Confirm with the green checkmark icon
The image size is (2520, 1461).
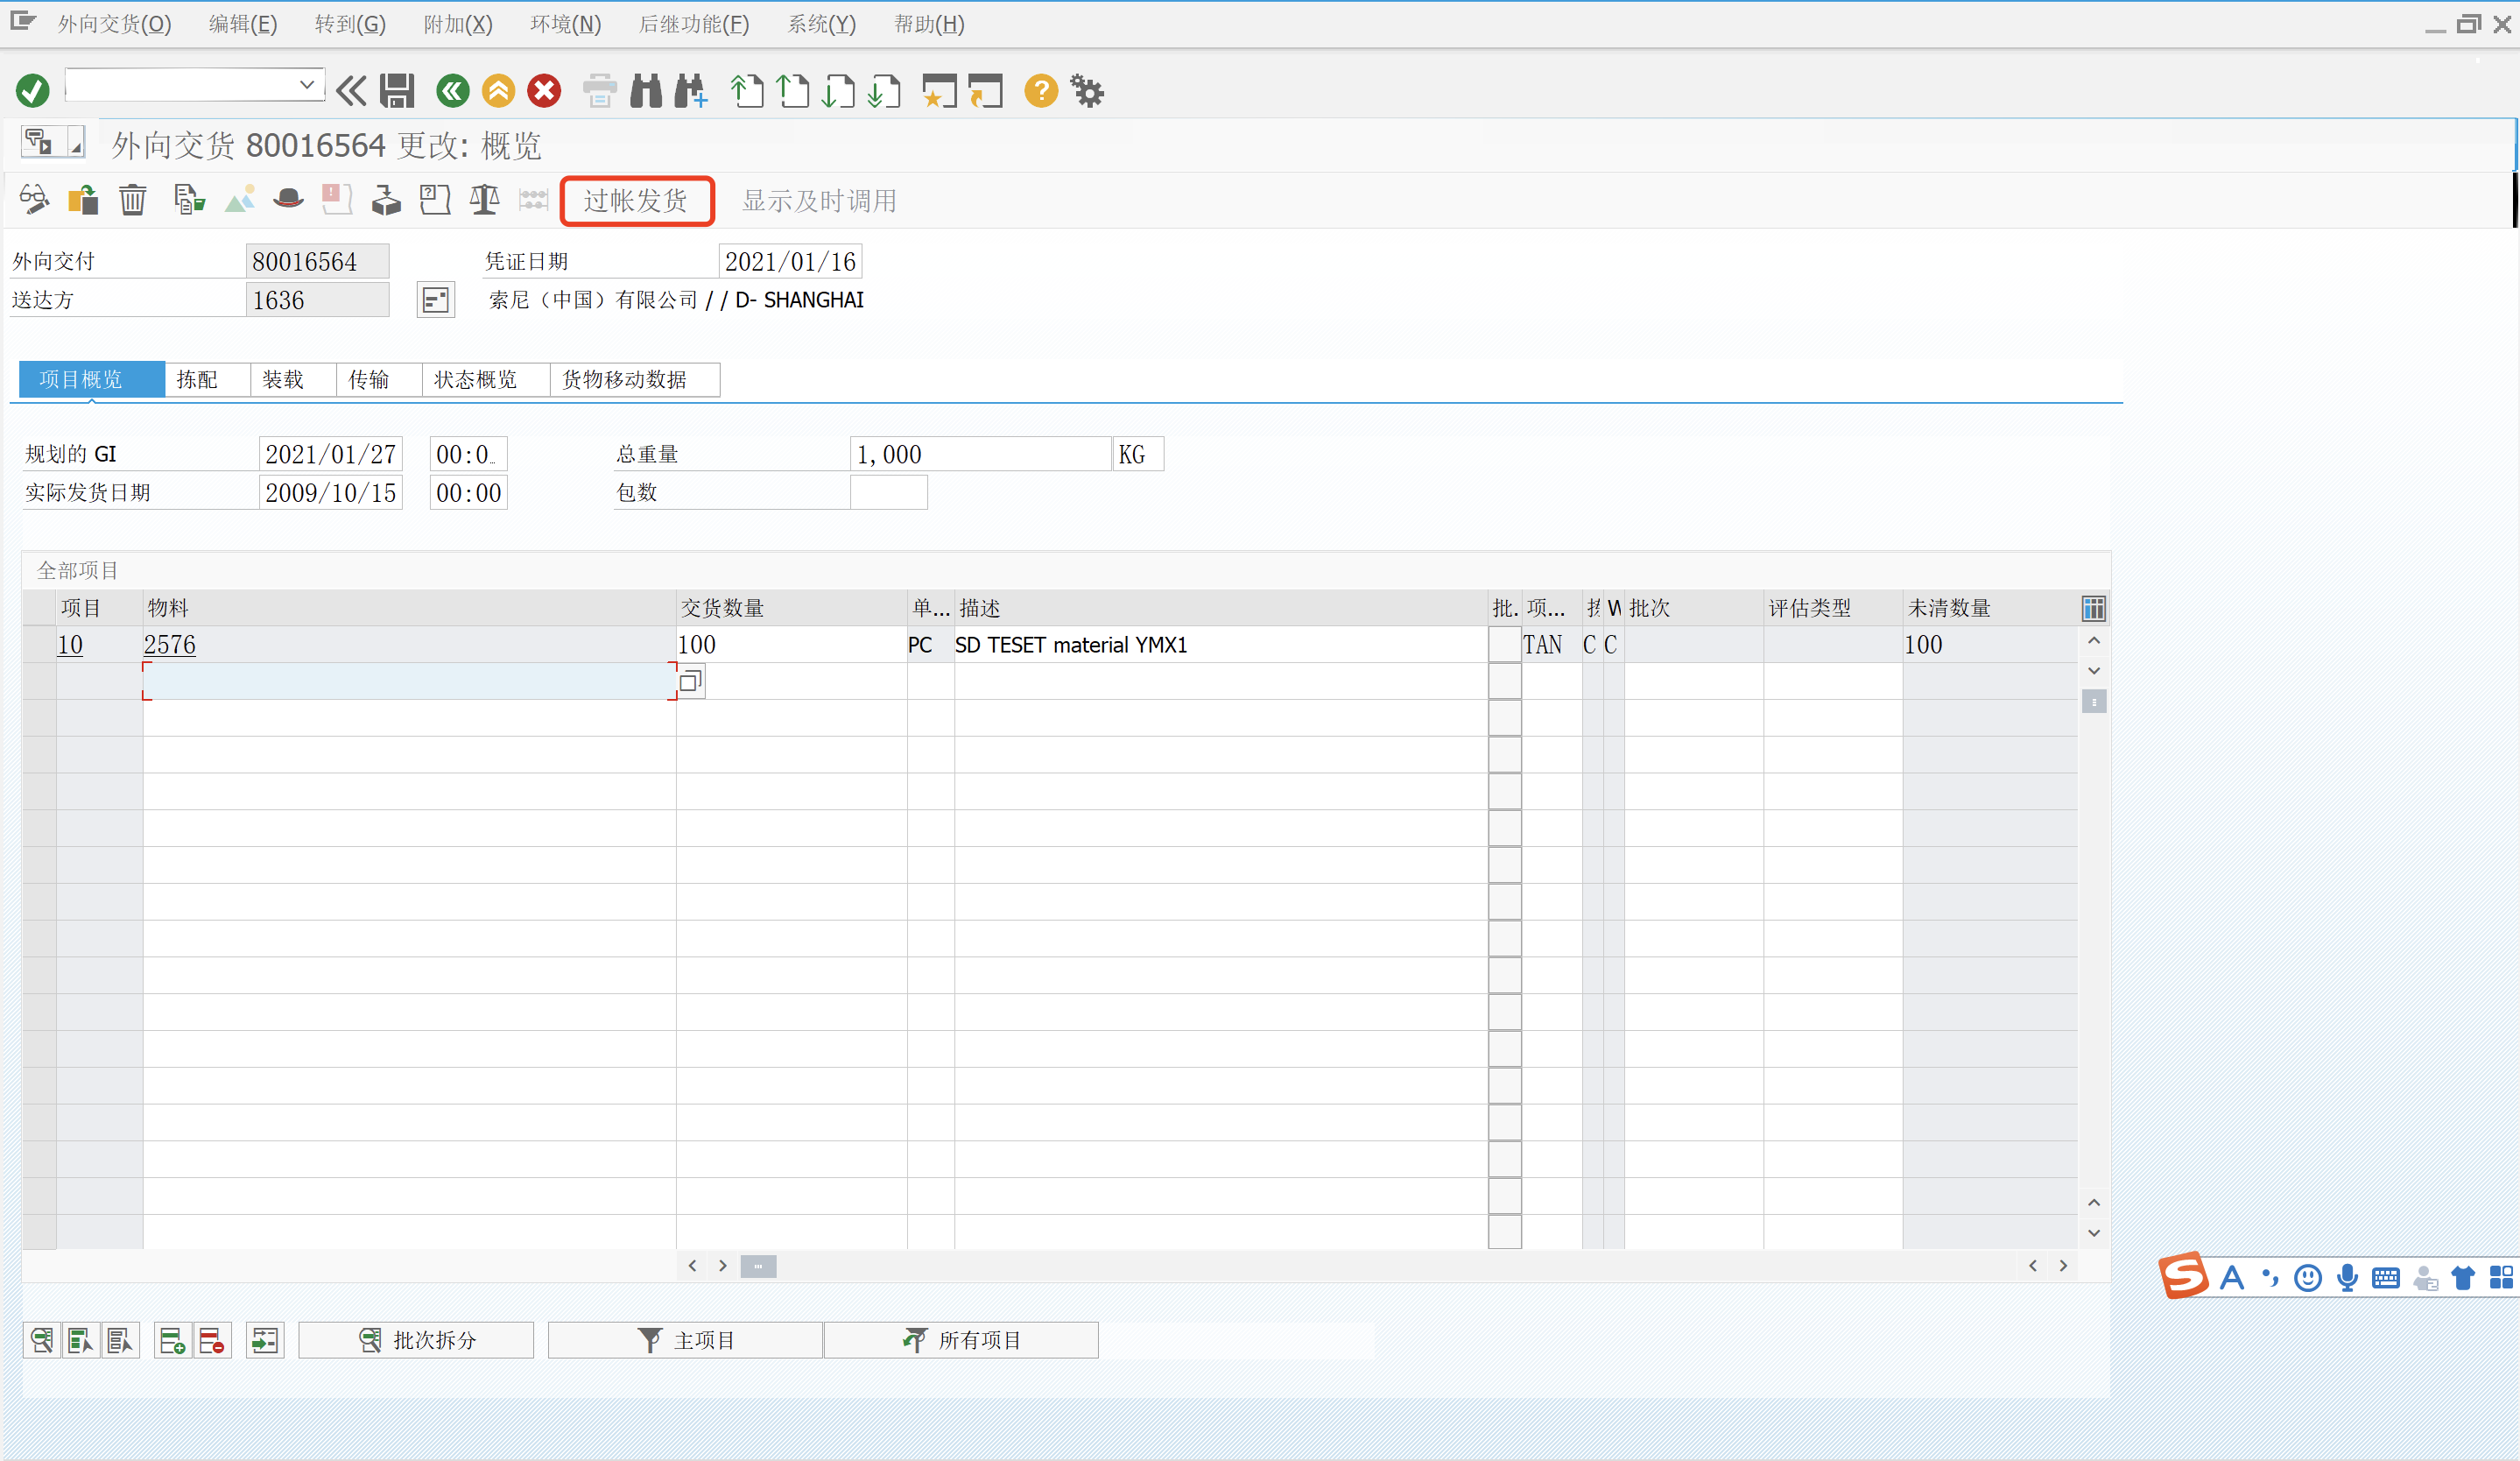pos(31,90)
